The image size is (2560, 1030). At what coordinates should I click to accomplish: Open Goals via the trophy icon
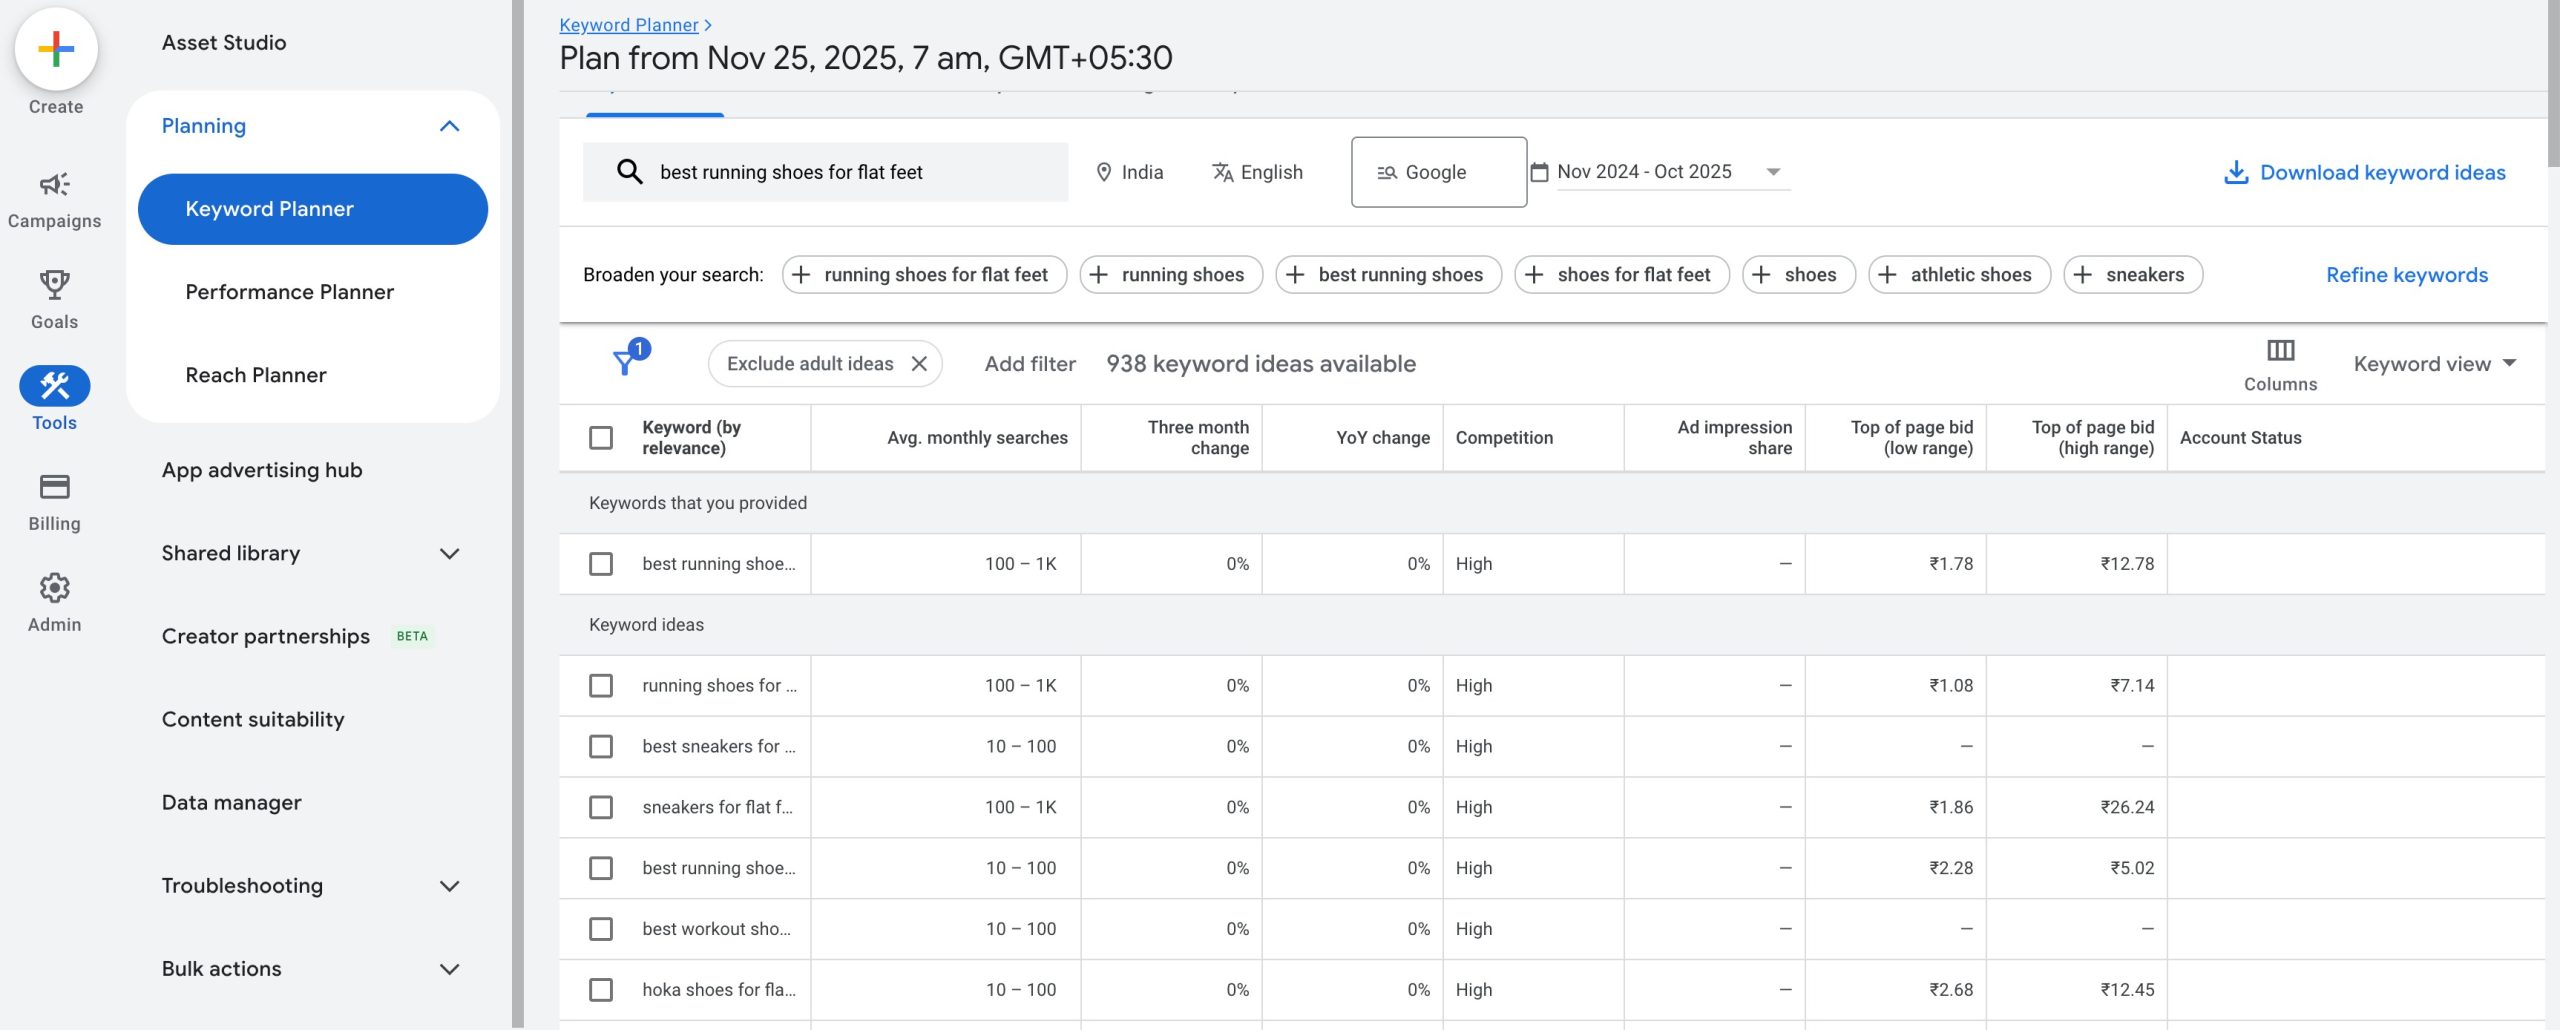tap(54, 286)
